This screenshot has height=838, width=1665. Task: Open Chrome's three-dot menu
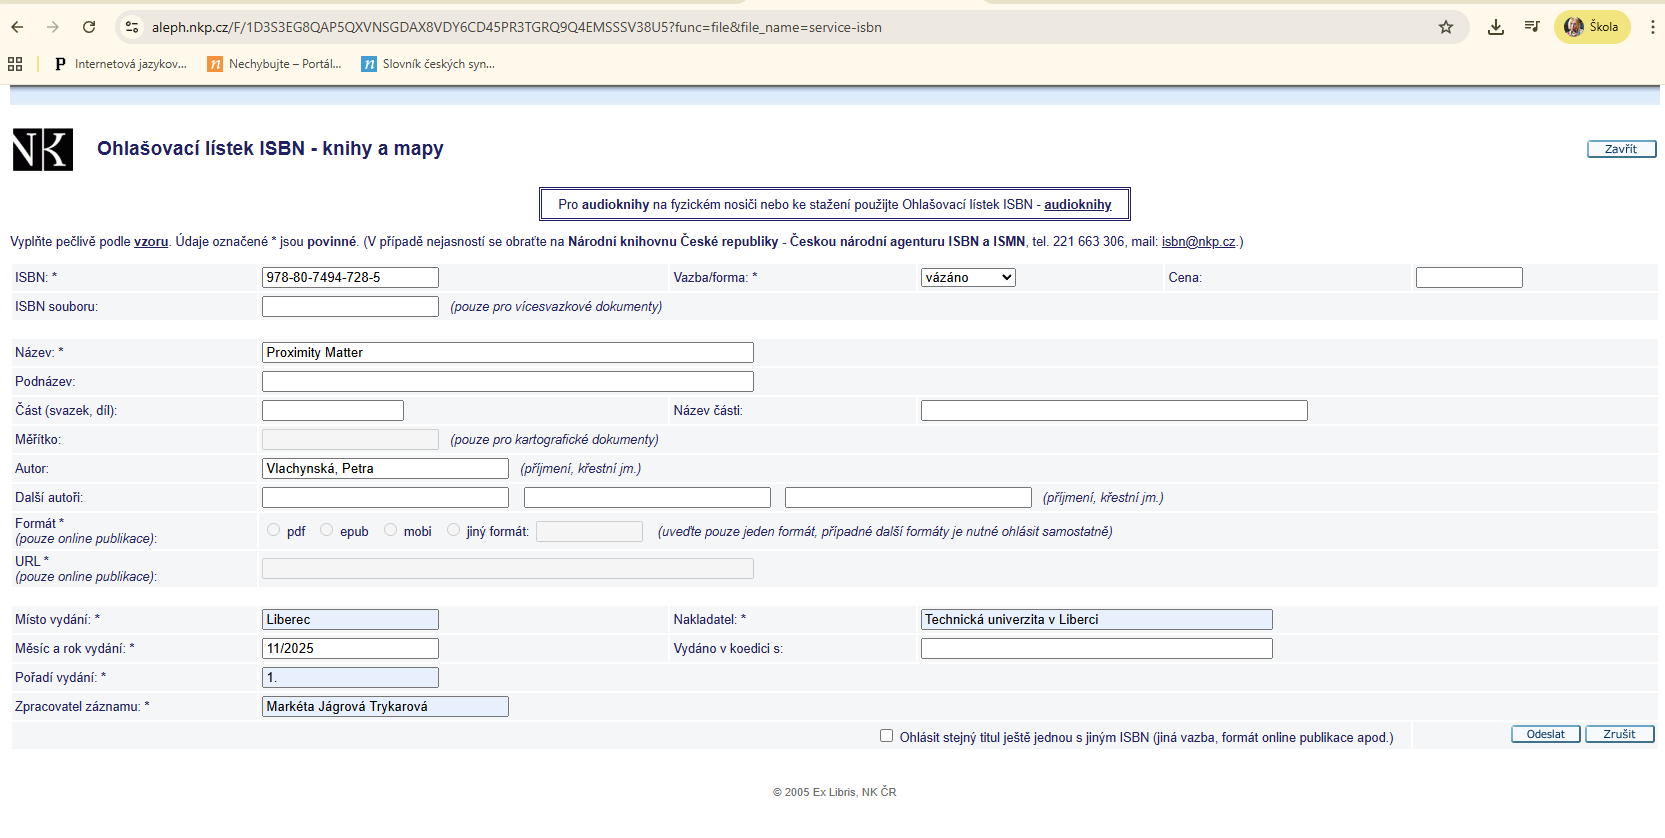point(1652,27)
